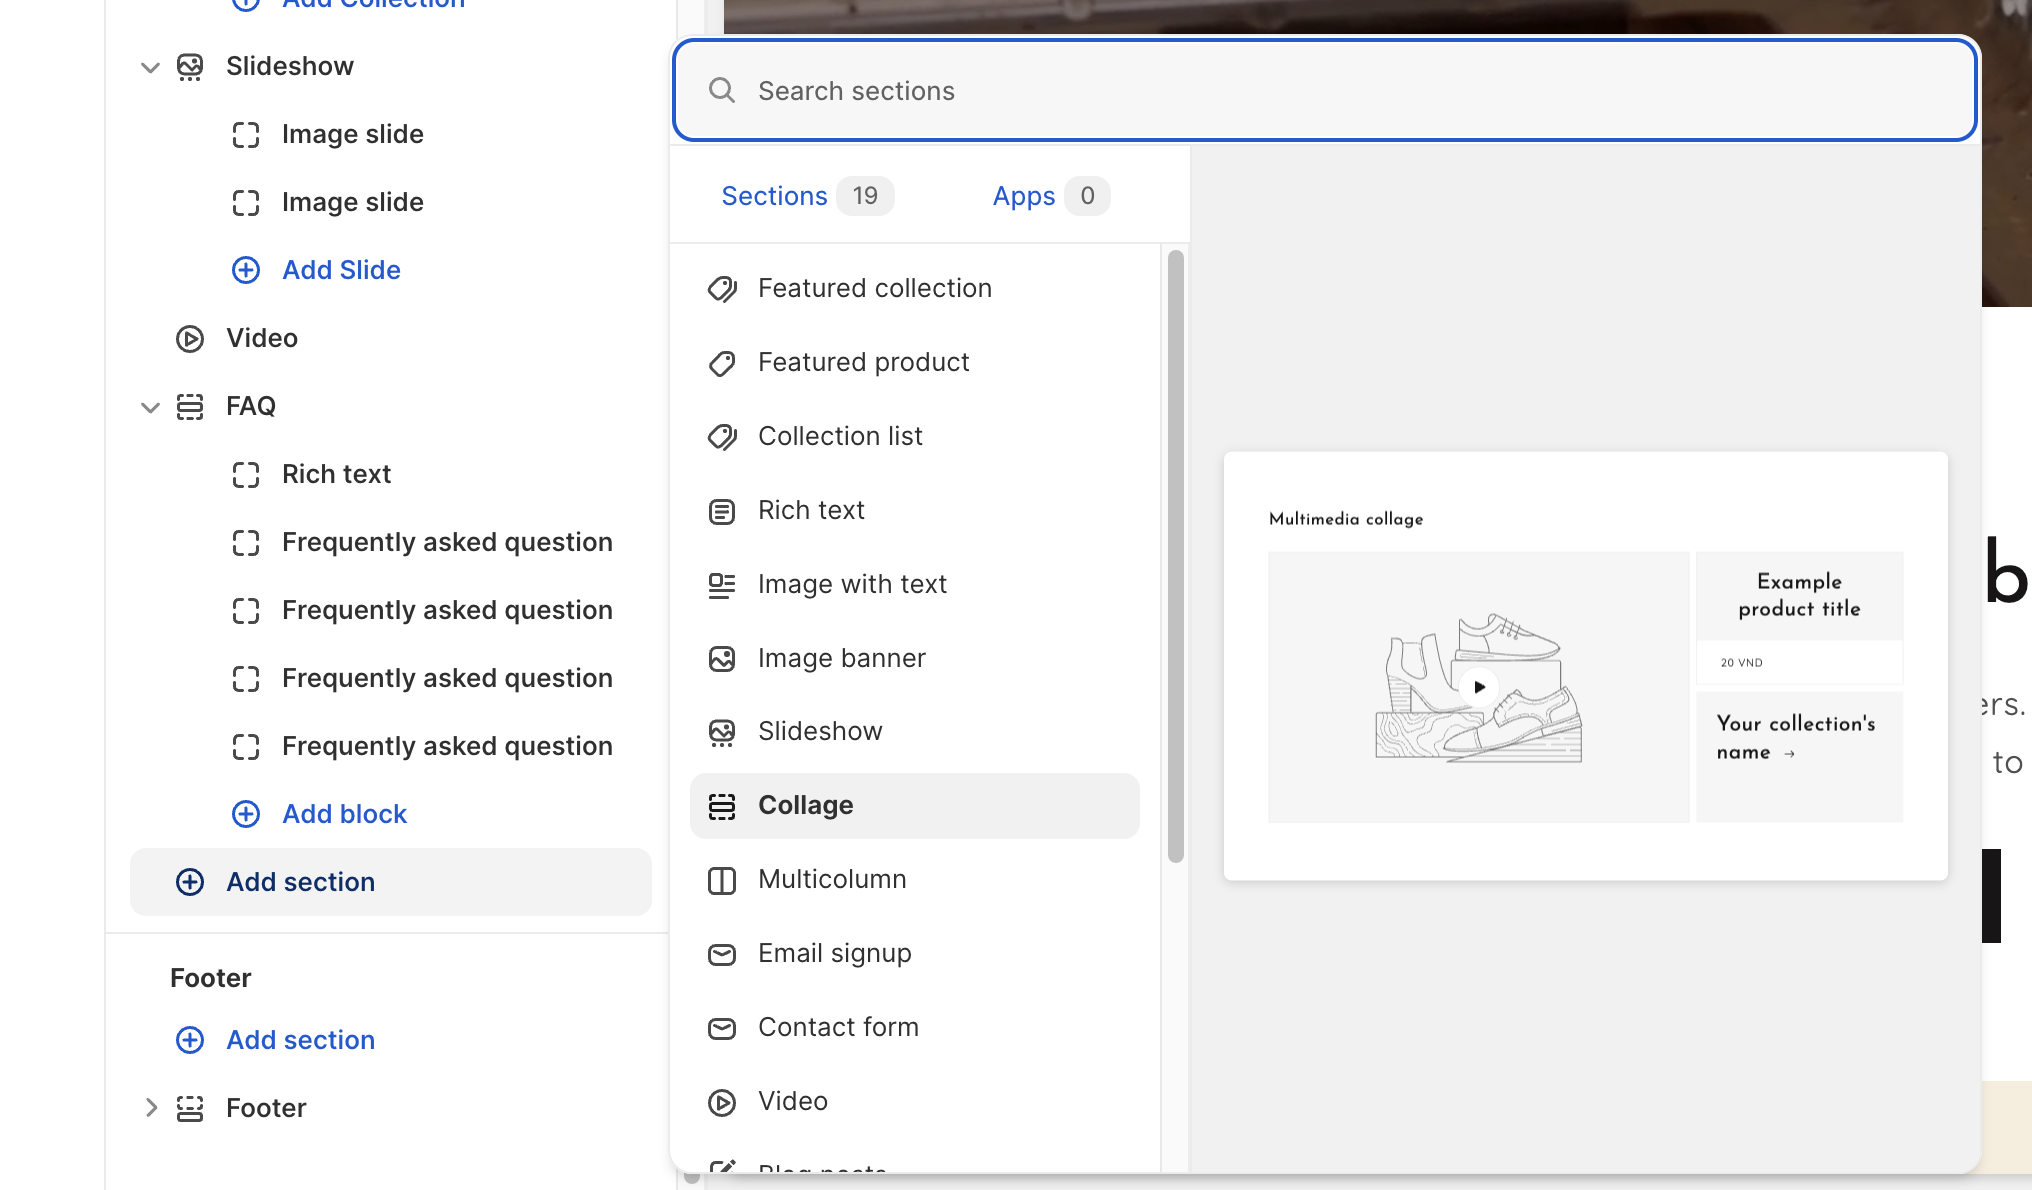Click the section list scrollbar

tap(1176, 556)
